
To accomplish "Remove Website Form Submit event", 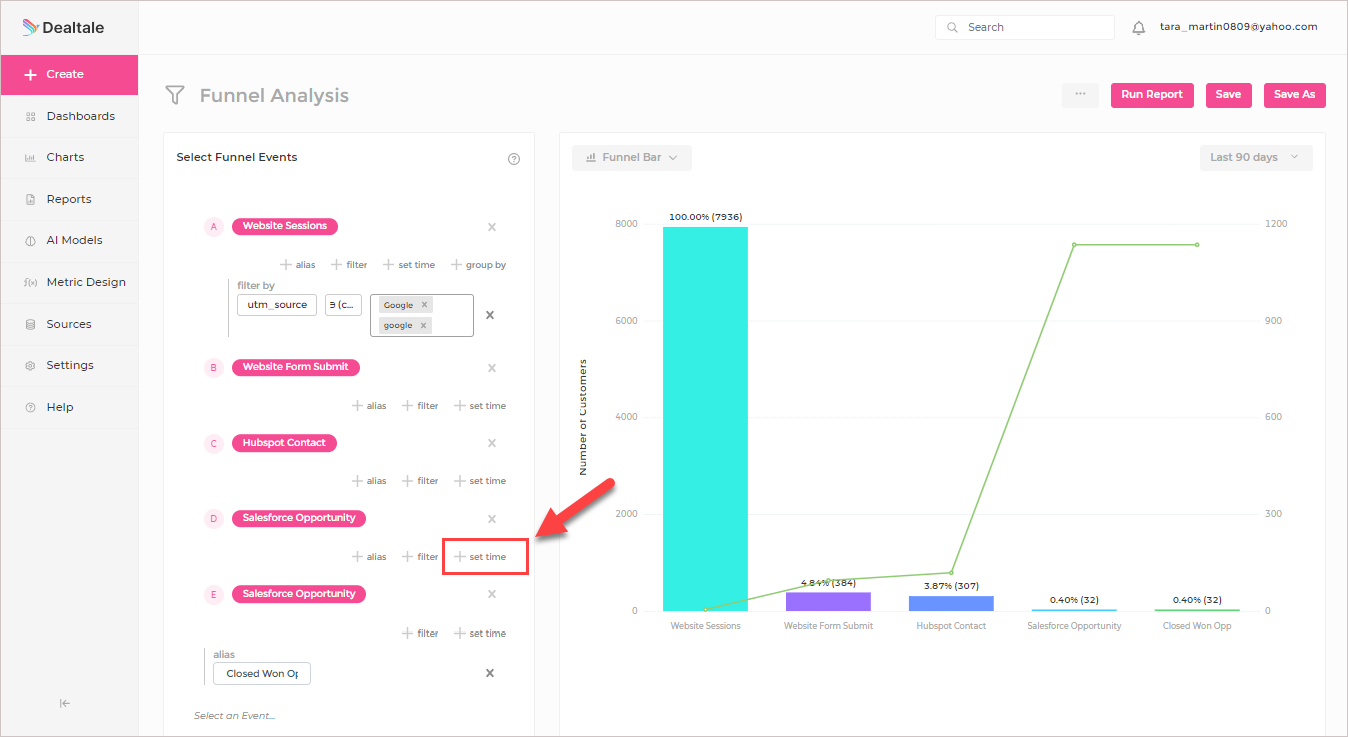I will [492, 368].
